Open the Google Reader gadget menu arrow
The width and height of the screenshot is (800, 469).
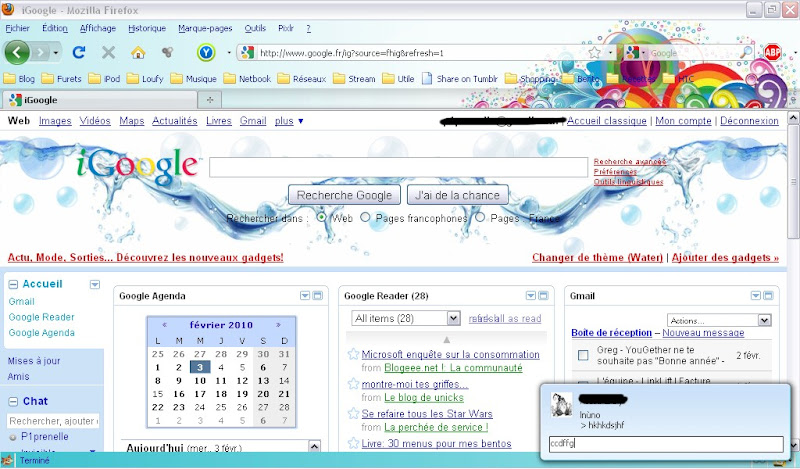pyautogui.click(x=531, y=295)
